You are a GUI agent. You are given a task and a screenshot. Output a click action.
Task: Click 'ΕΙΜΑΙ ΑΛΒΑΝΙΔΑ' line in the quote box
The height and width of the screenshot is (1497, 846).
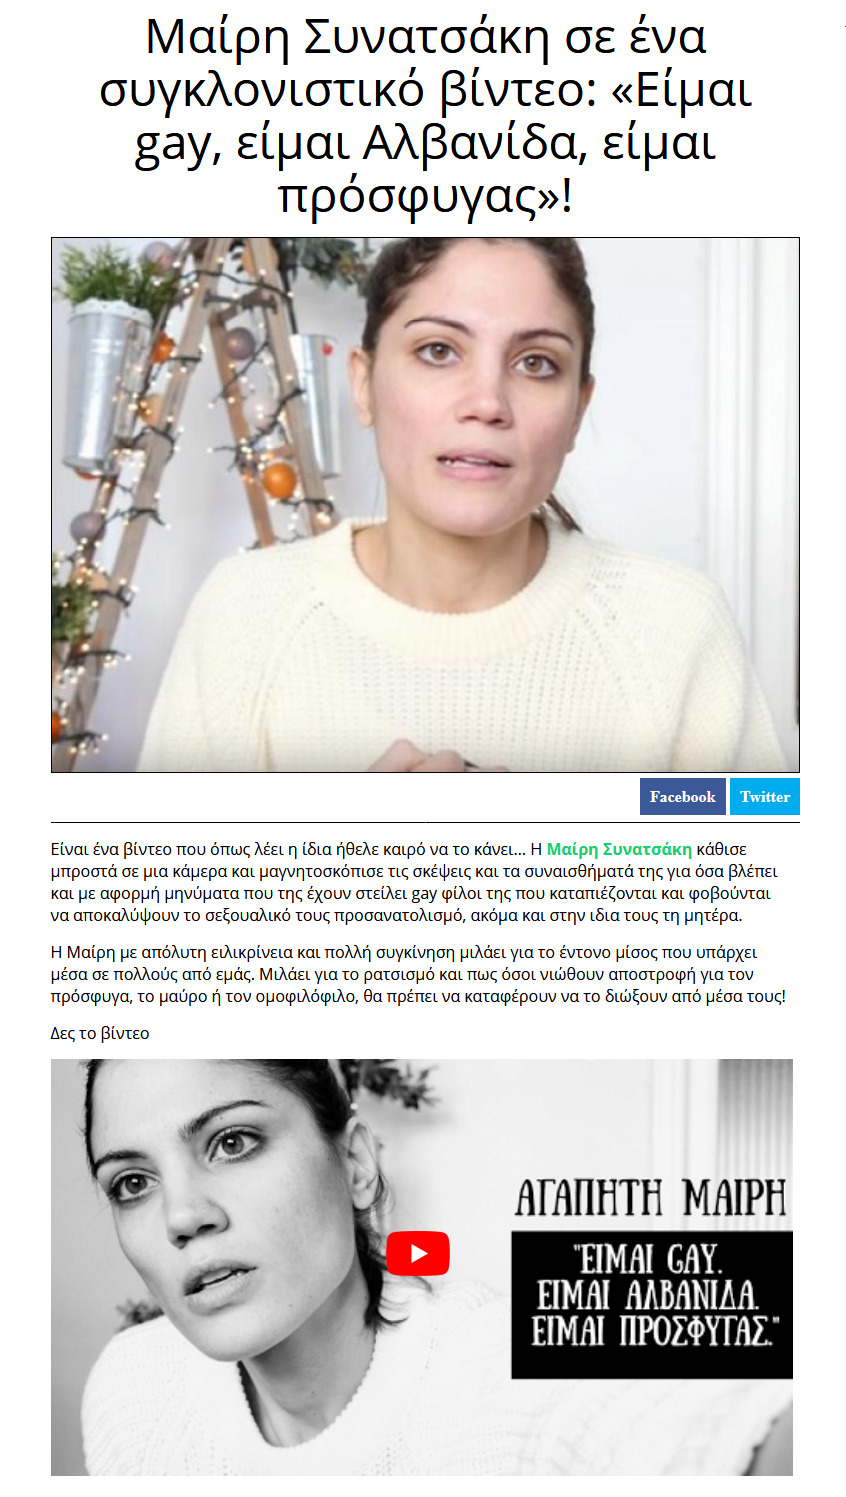(648, 1295)
